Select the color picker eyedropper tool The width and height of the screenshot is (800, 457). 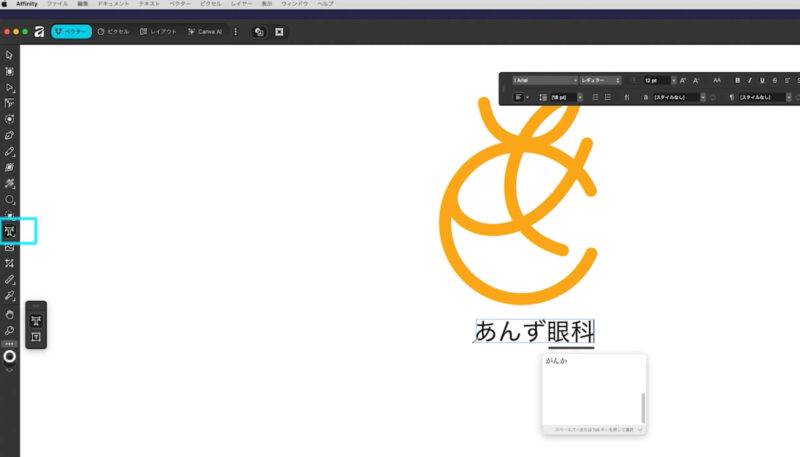tap(9, 296)
